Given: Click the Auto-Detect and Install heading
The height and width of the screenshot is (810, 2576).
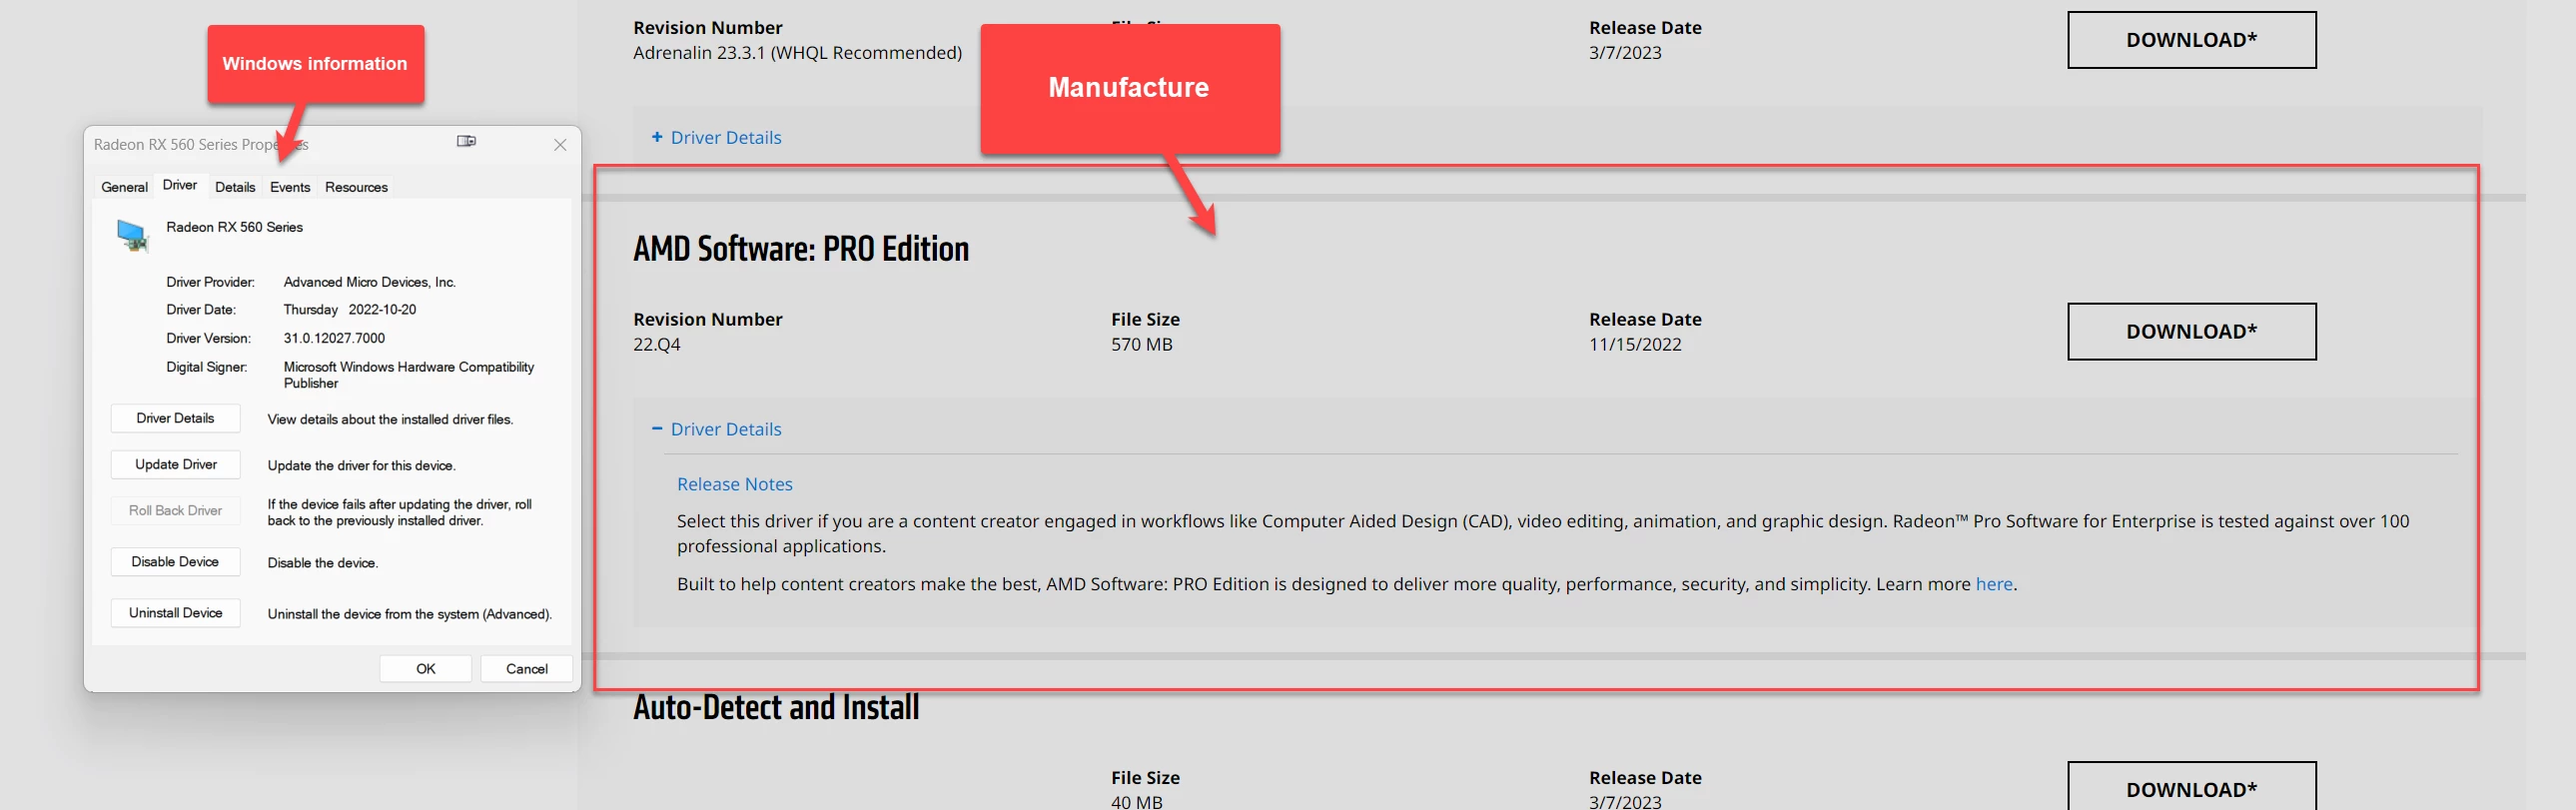Looking at the screenshot, I should [776, 707].
